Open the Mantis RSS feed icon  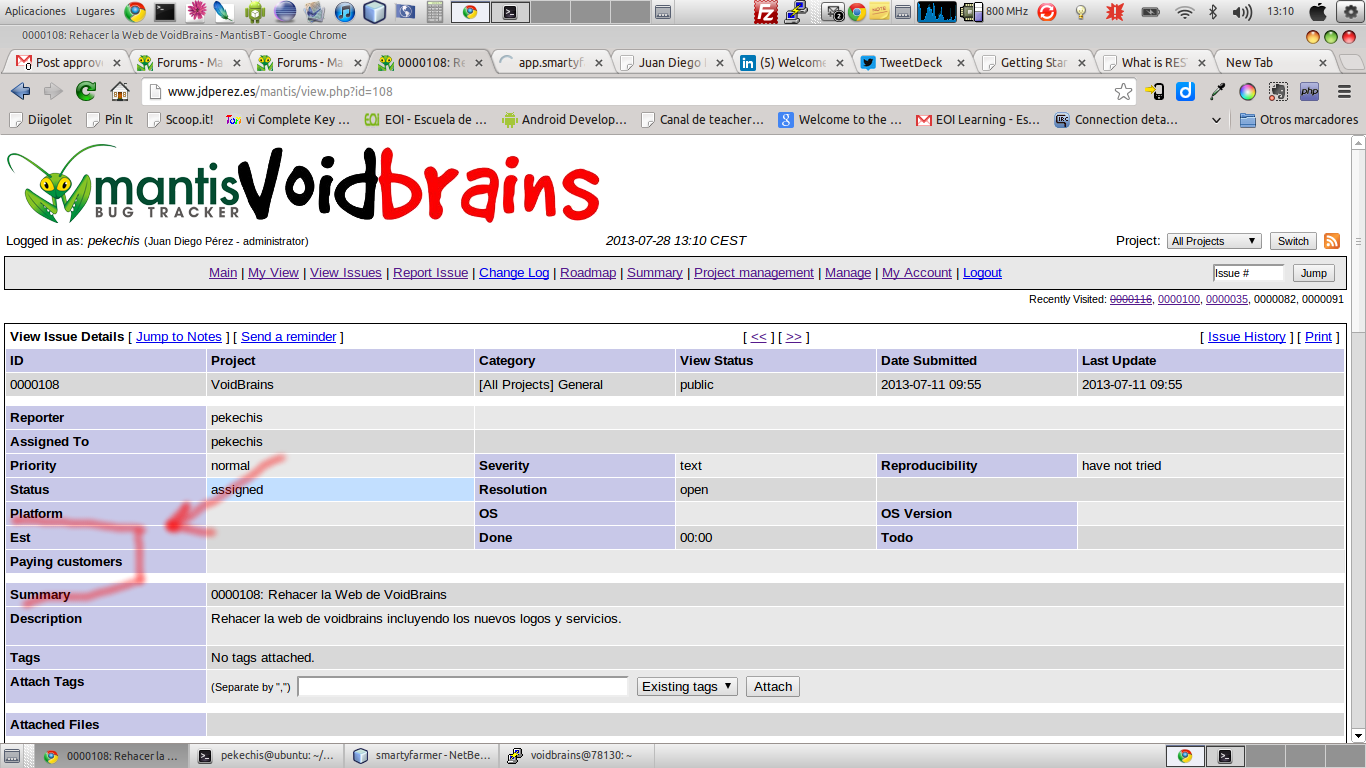coord(1332,241)
